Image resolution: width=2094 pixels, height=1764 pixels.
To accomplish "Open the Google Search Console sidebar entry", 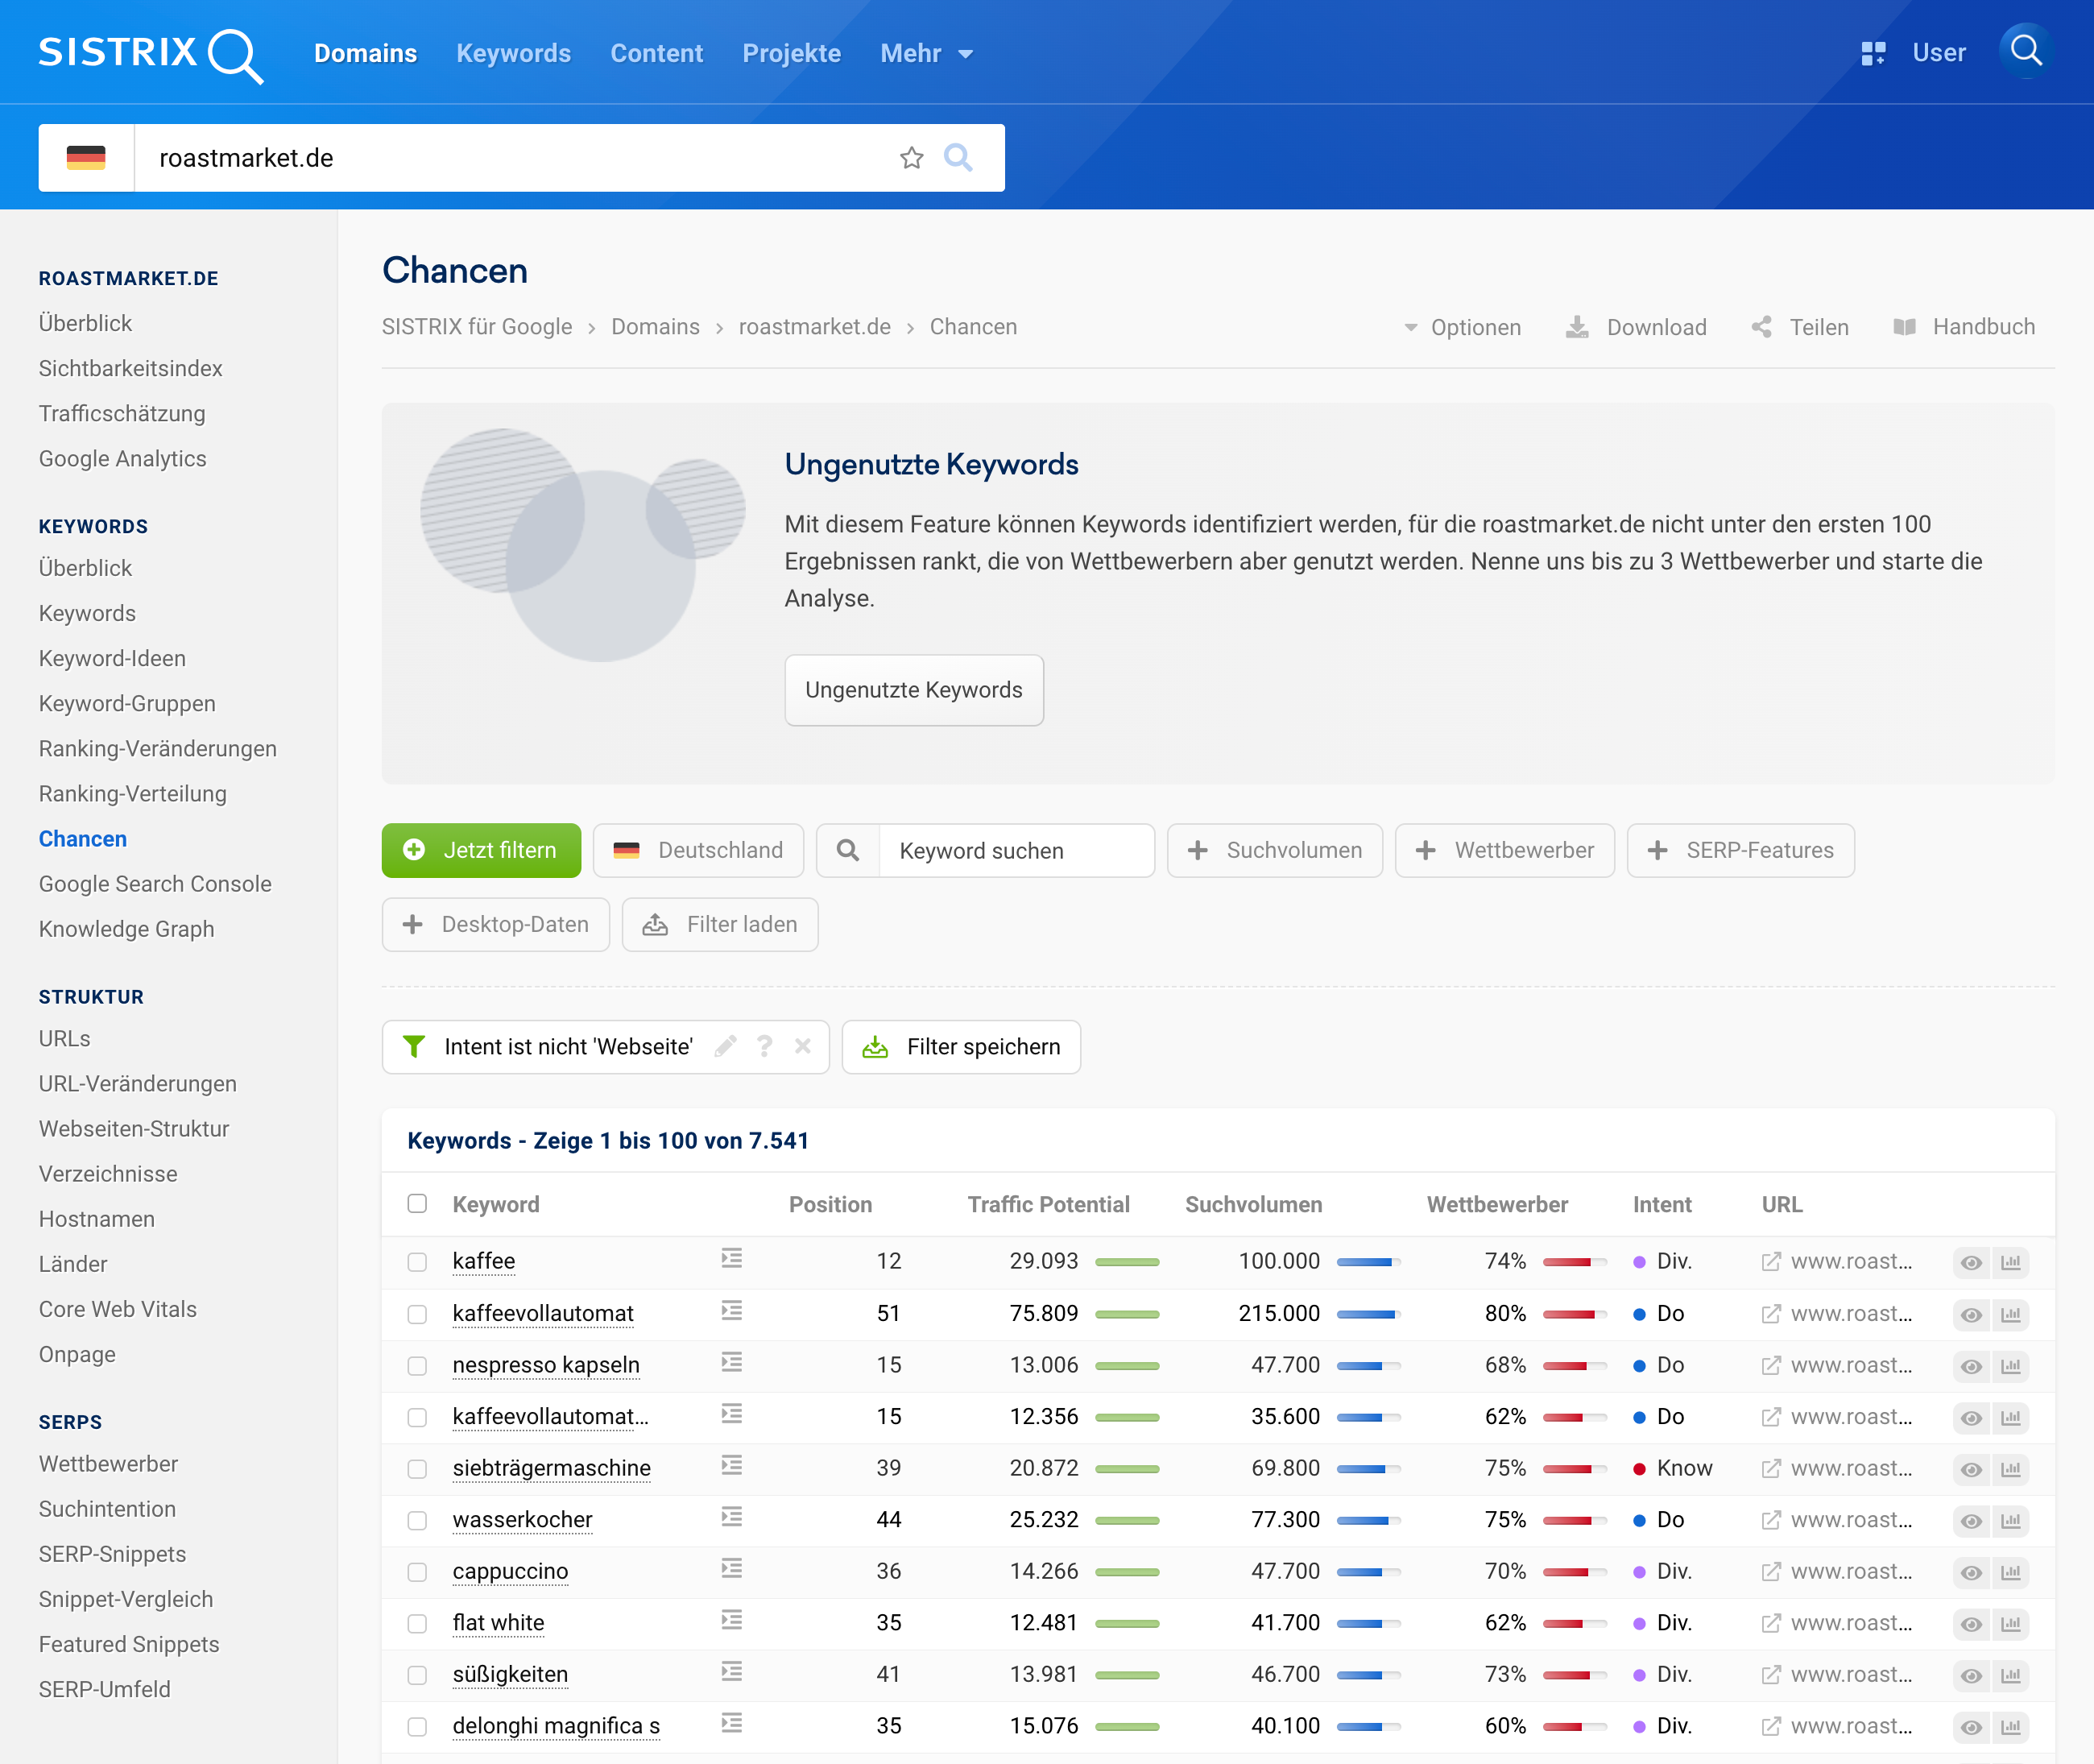I will tap(155, 884).
